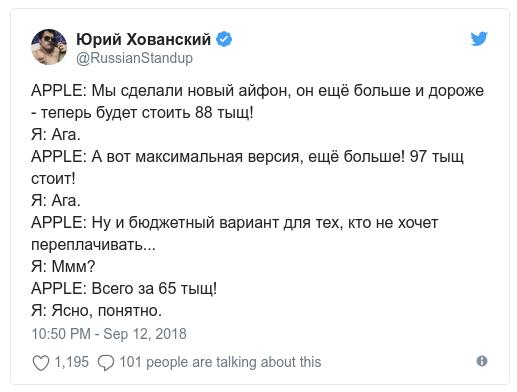This screenshot has height=392, width=517.
Task: Click the word 'стоит!' in tweet
Action: (x=53, y=179)
